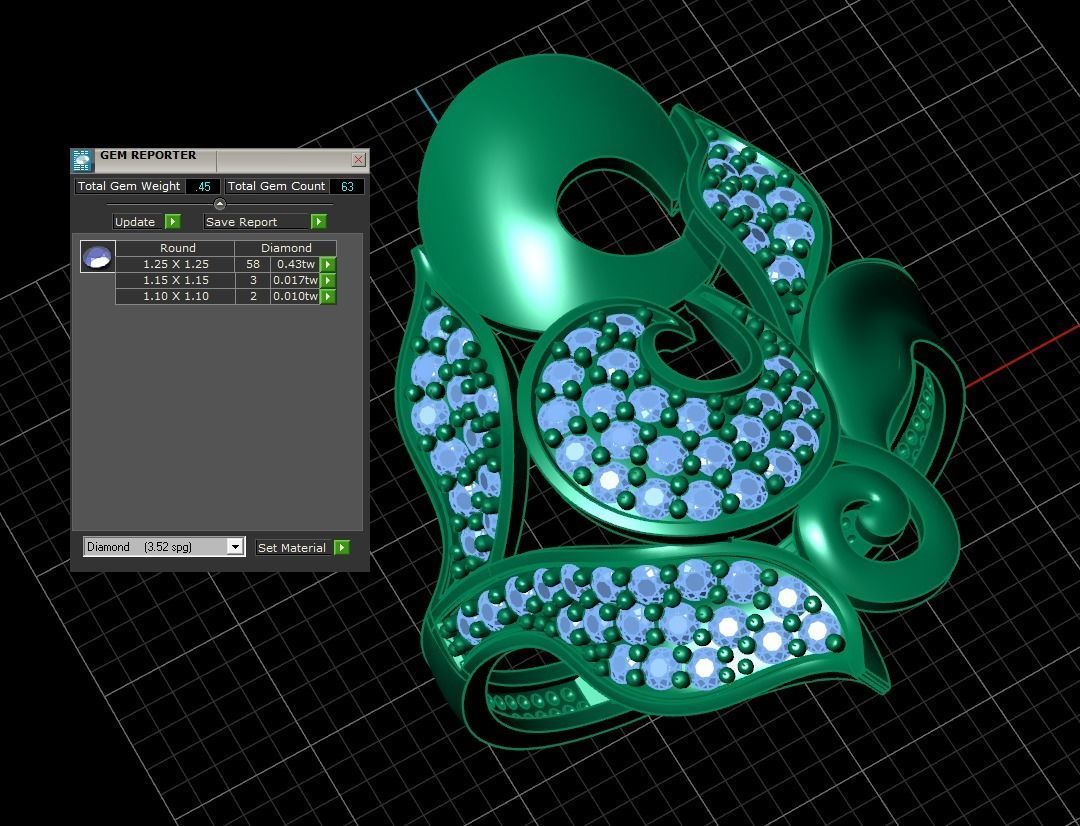The height and width of the screenshot is (826, 1080).
Task: Click the Total Gem Weight value field
Action: (x=202, y=187)
